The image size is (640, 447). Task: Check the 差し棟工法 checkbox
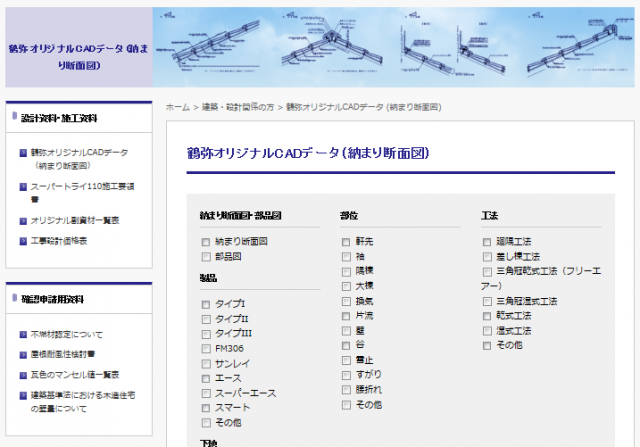point(487,257)
